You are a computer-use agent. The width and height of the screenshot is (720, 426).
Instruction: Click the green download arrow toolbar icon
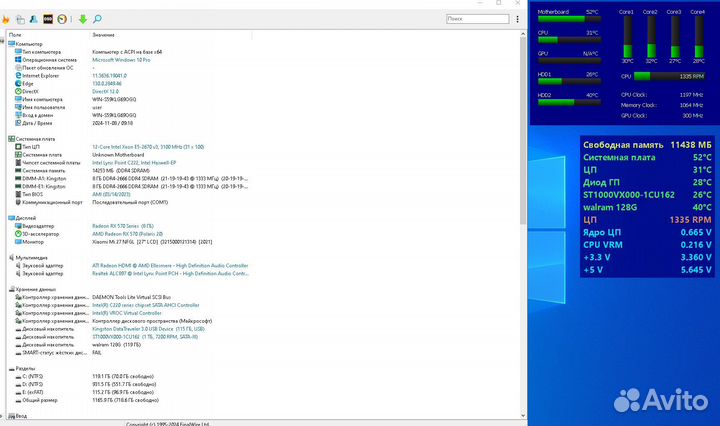point(82,18)
